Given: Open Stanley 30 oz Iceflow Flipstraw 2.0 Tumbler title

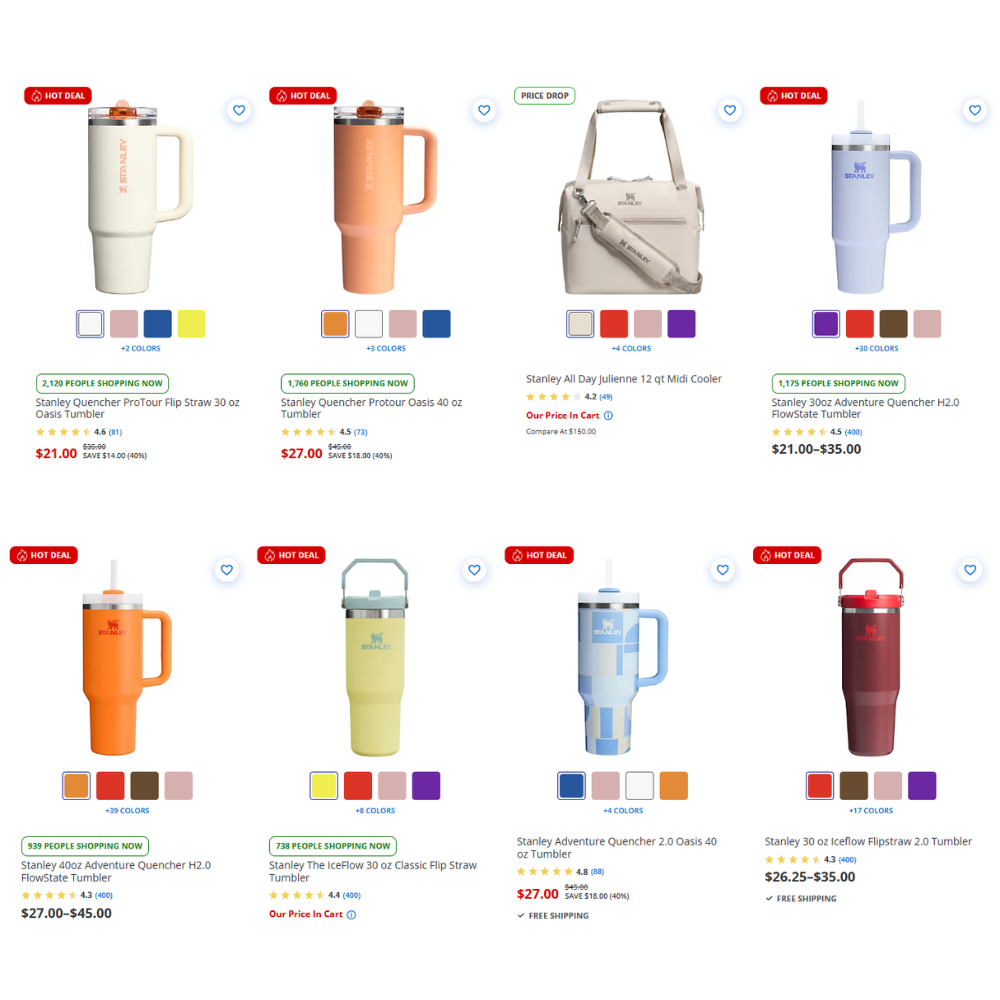Looking at the screenshot, I should (868, 842).
